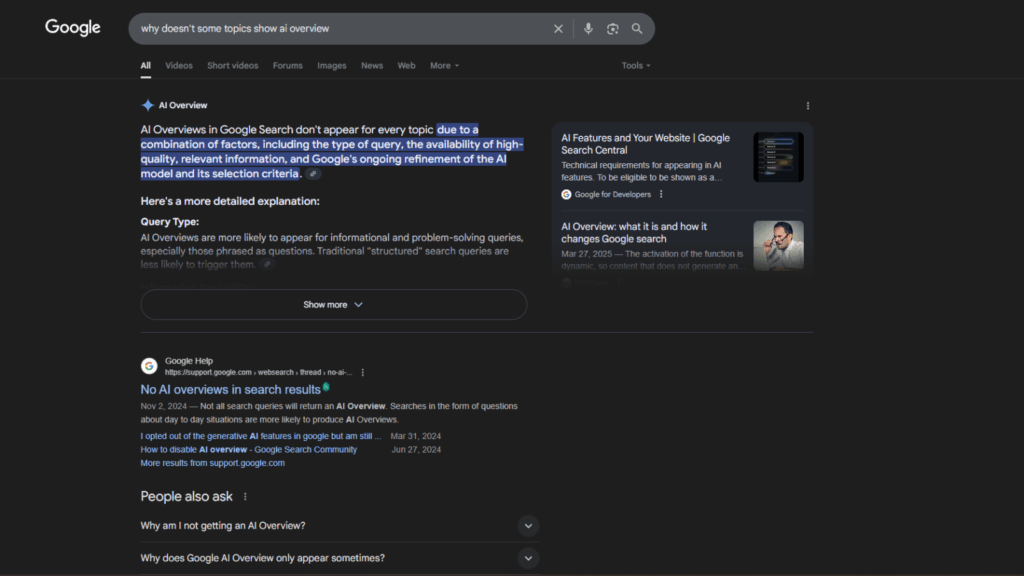Clear the search box with the X icon
This screenshot has width=1024, height=576.
click(x=558, y=29)
